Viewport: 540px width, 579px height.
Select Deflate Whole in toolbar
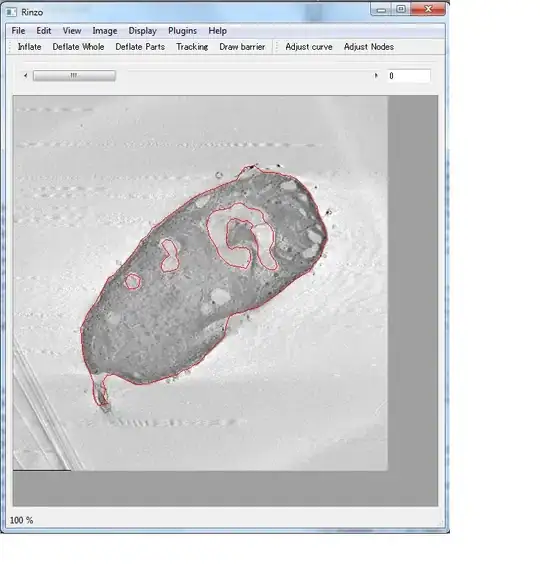[x=78, y=47]
